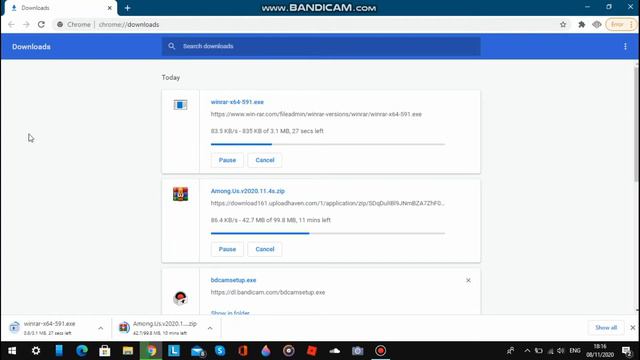This screenshot has height=360, width=640.
Task: Click the winrar download source URL
Action: pos(316,114)
